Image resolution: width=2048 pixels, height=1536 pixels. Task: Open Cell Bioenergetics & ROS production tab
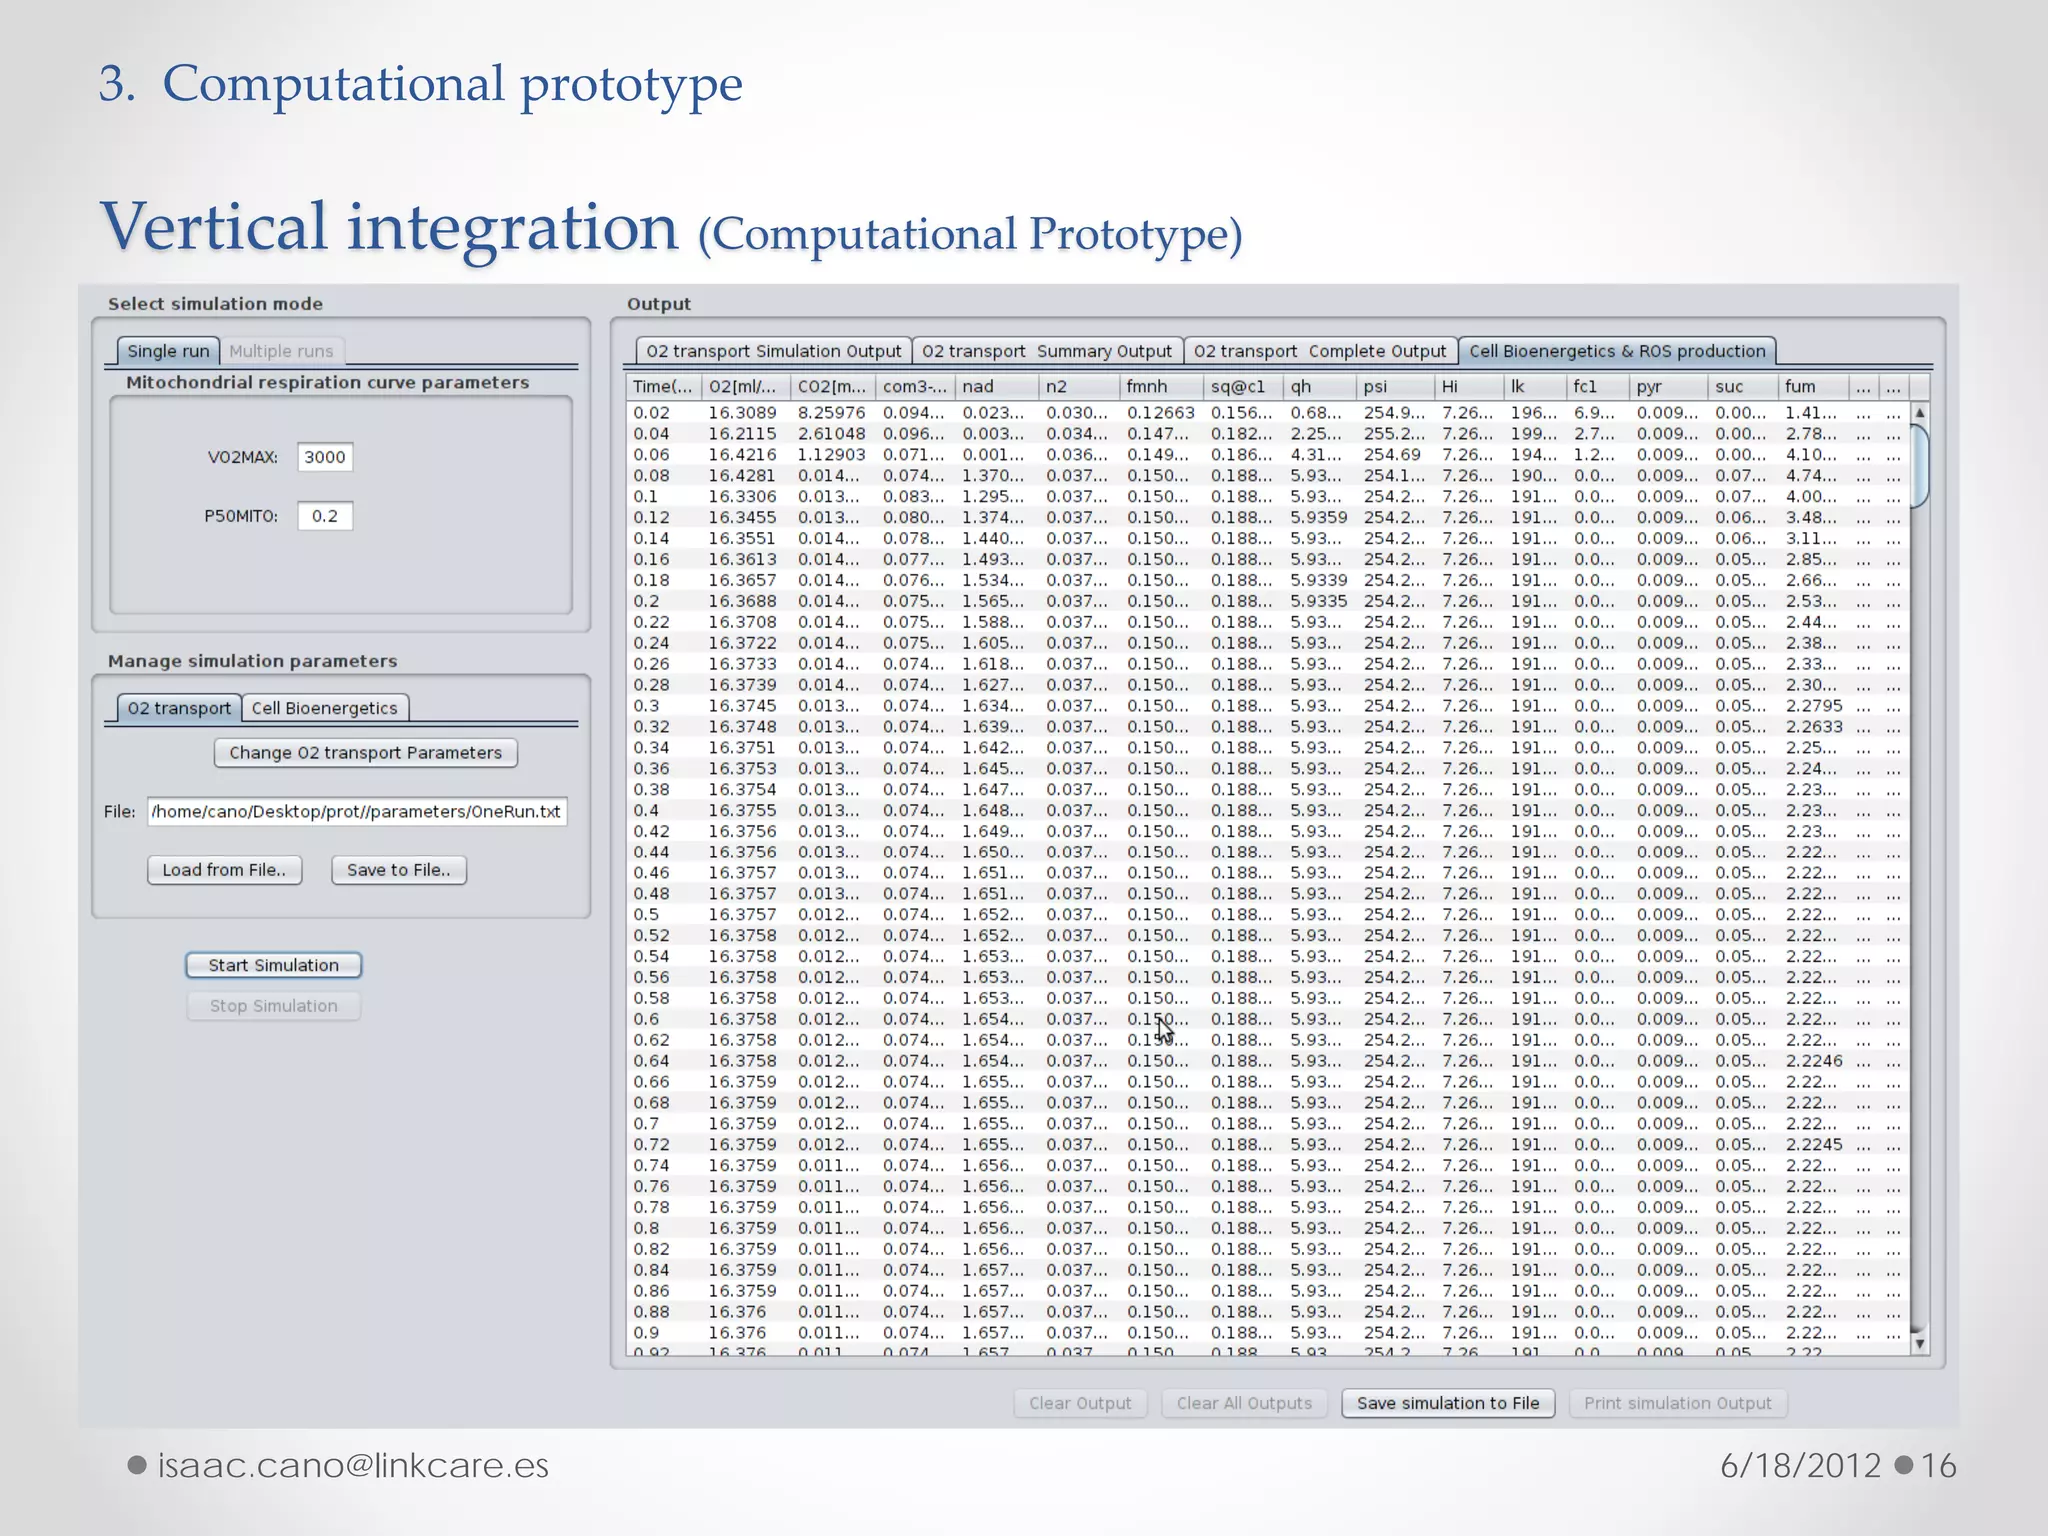(x=1617, y=351)
